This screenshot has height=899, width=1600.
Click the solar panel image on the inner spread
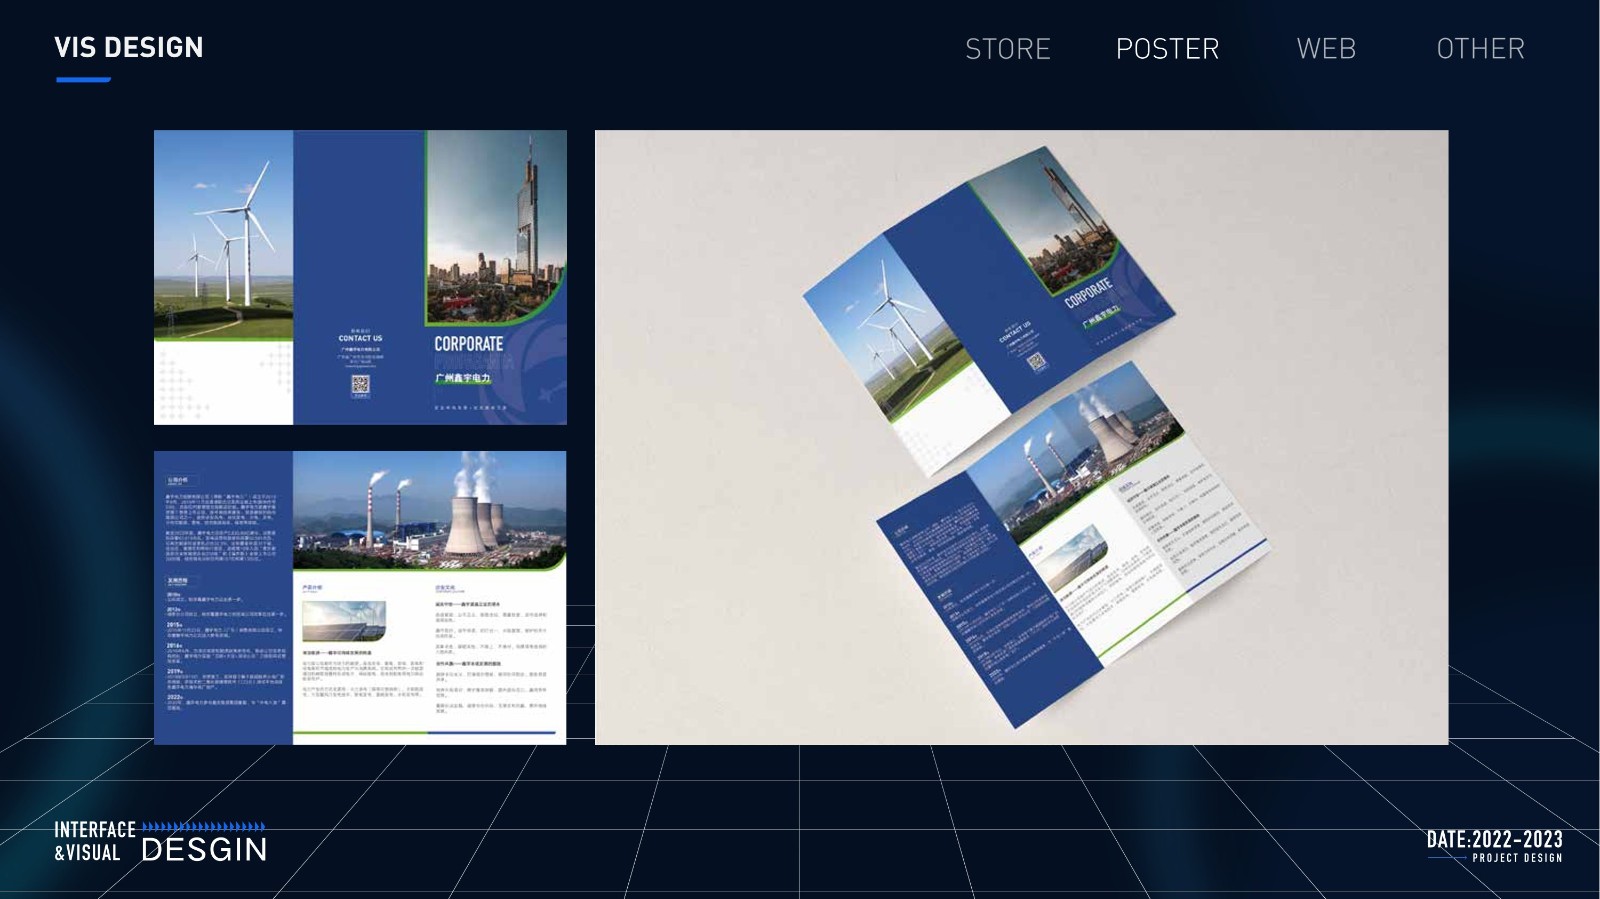coord(343,621)
